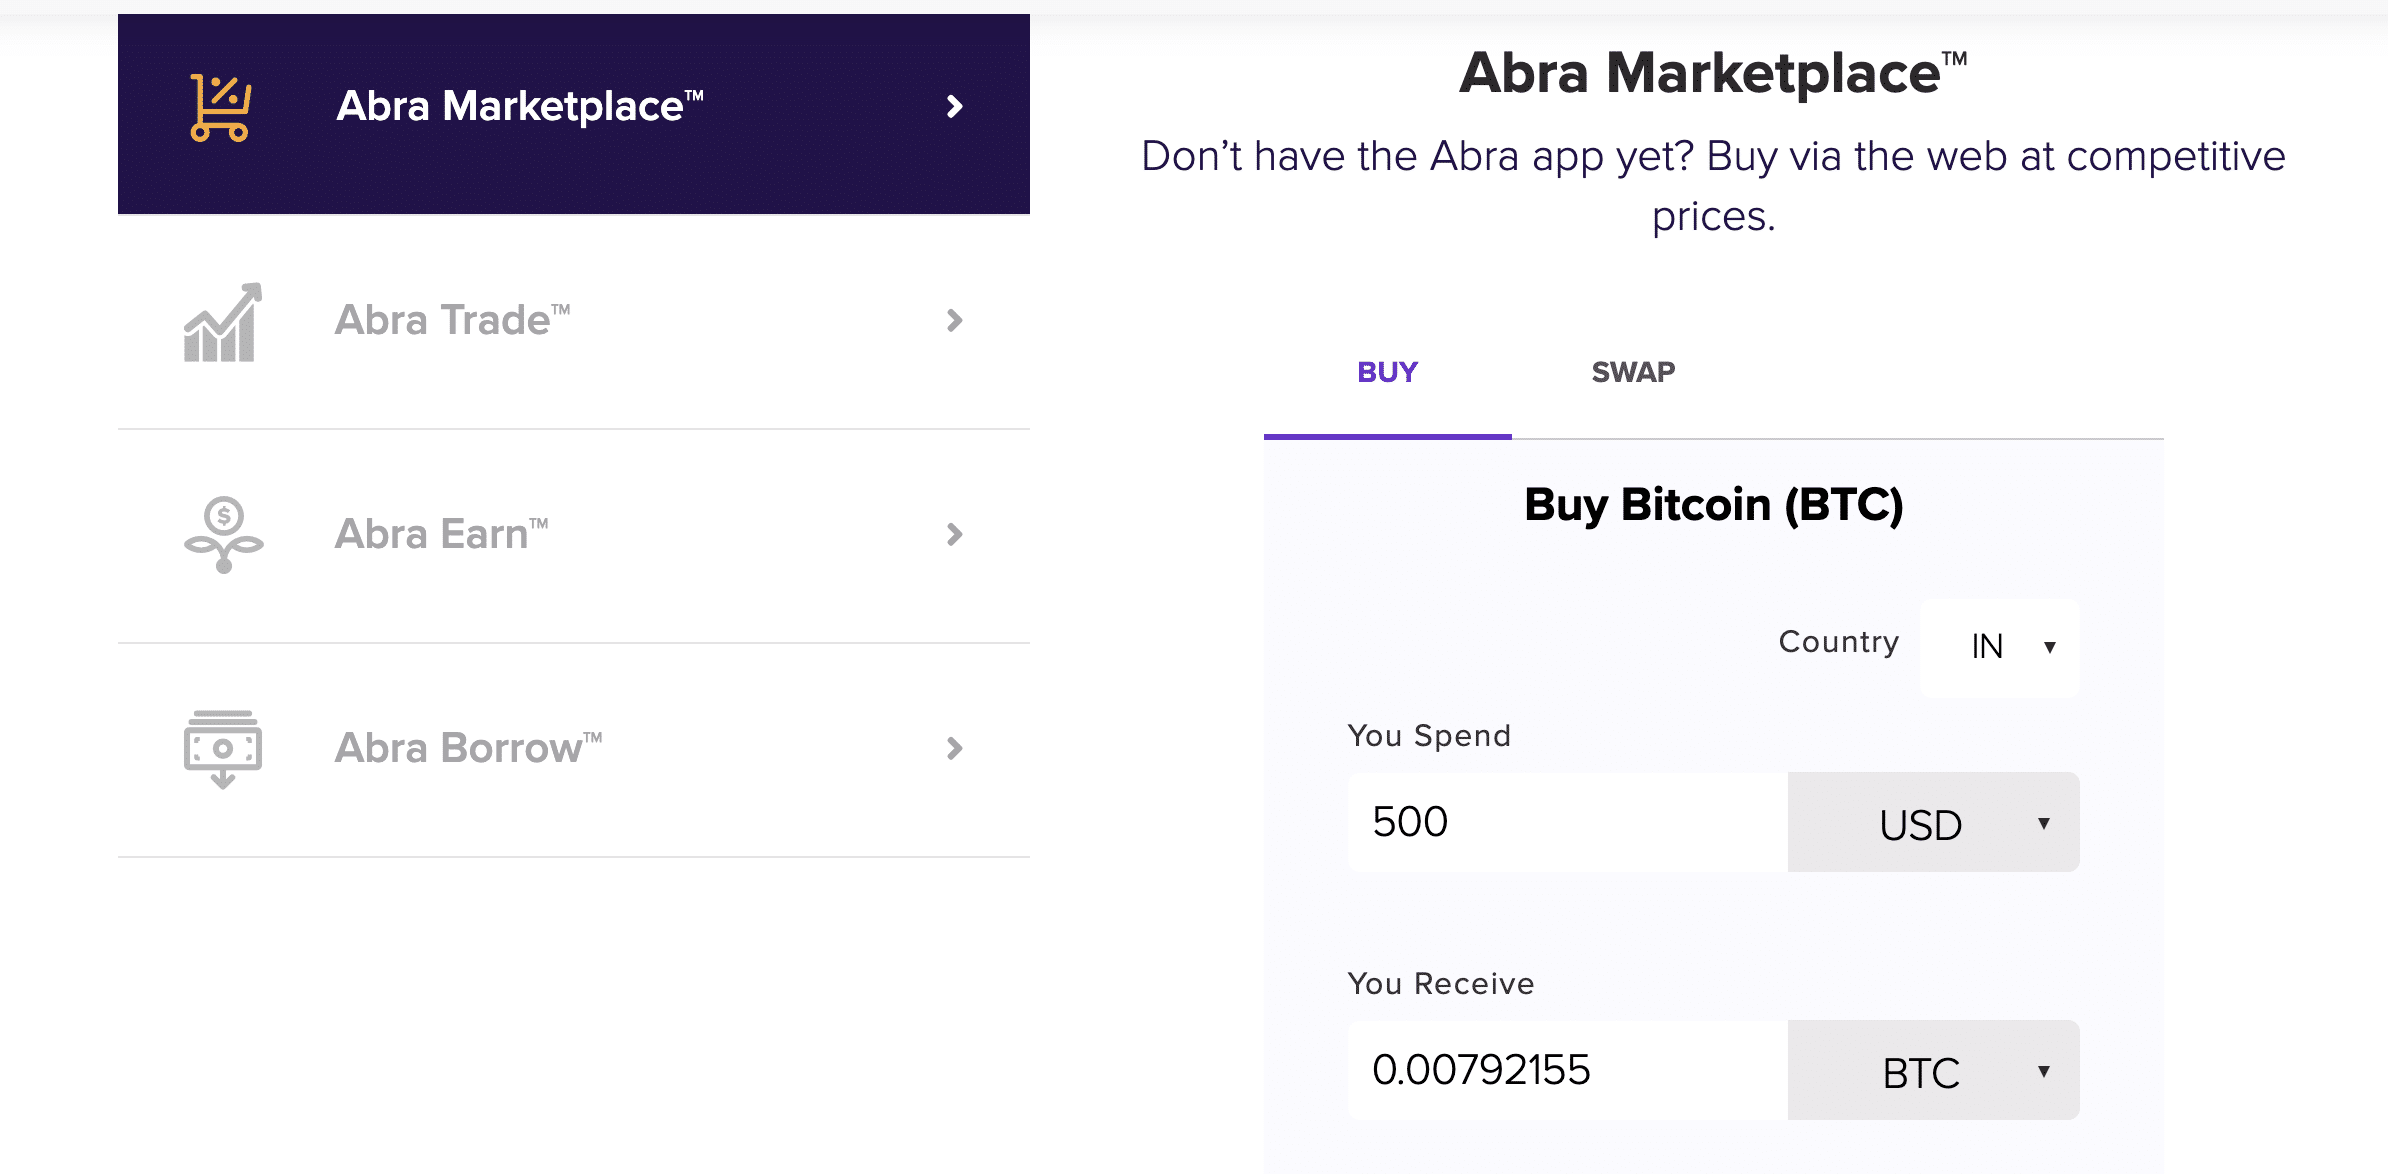The height and width of the screenshot is (1174, 2388).
Task: Click the Abra Borrow cash icon
Action: [x=223, y=749]
